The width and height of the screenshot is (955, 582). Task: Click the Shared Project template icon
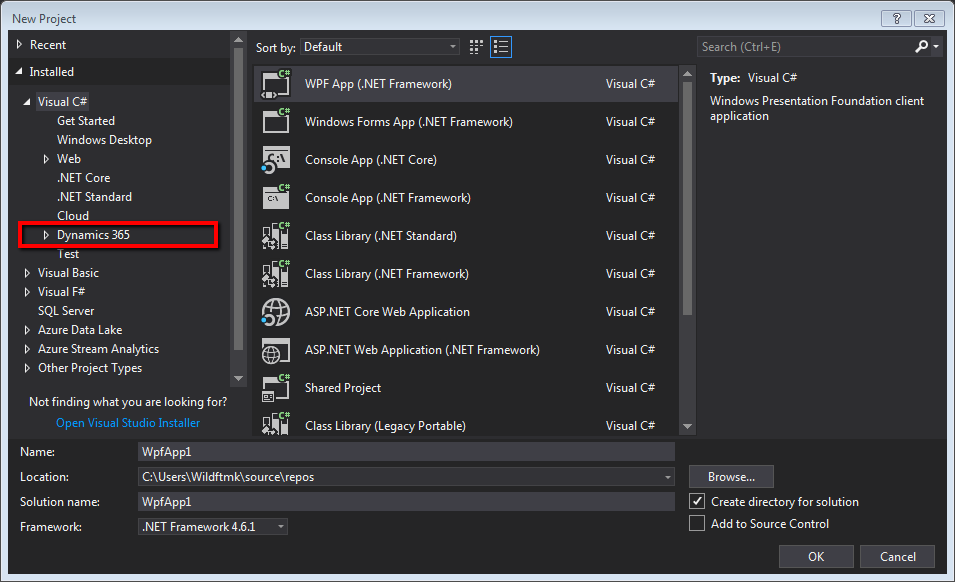pyautogui.click(x=276, y=388)
